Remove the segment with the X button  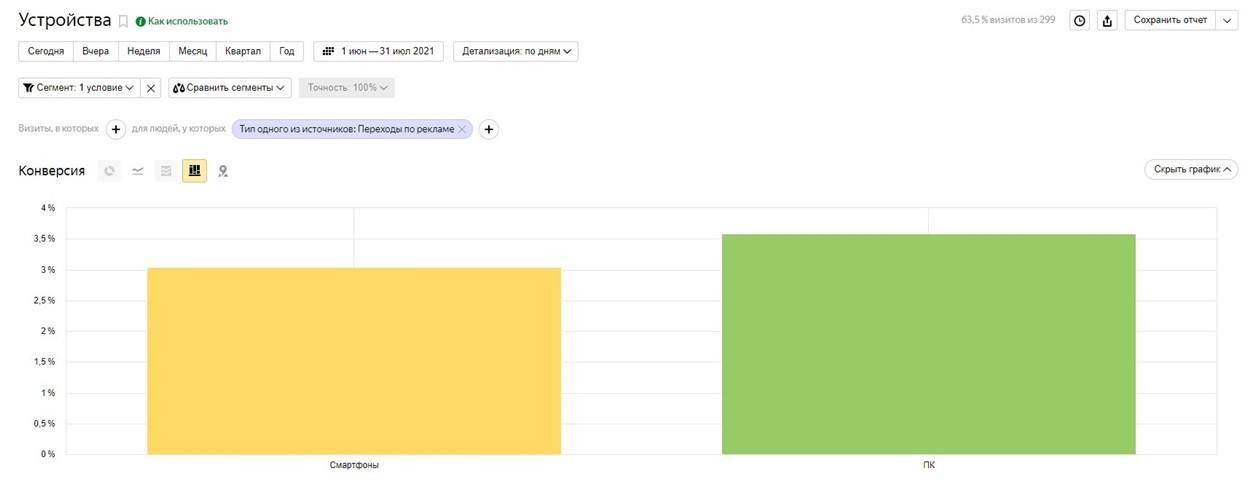point(151,88)
